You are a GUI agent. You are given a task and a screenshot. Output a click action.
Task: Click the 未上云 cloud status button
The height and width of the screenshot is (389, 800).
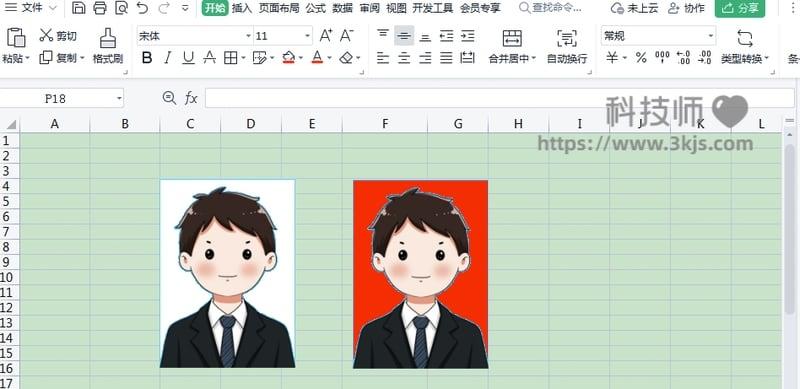click(634, 8)
